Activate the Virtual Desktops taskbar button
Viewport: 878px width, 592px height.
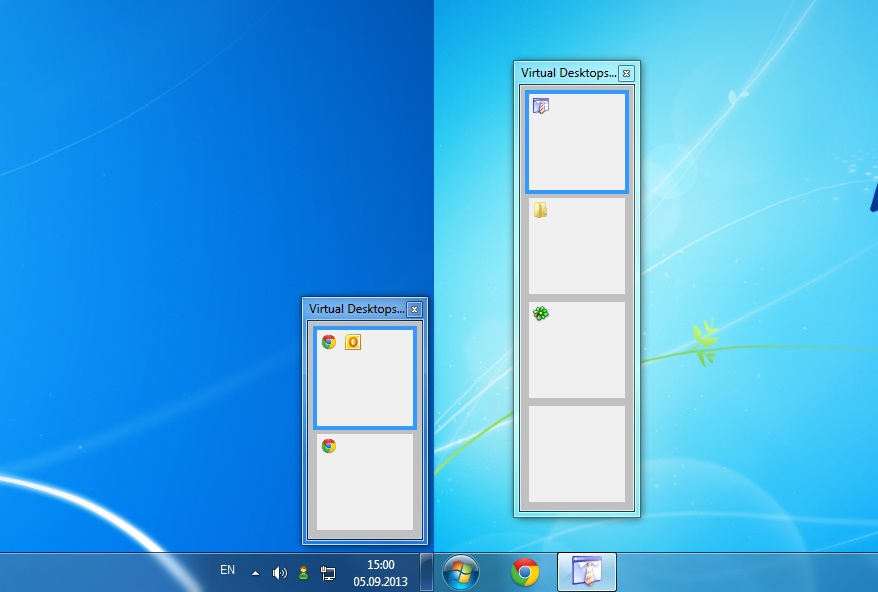point(587,572)
